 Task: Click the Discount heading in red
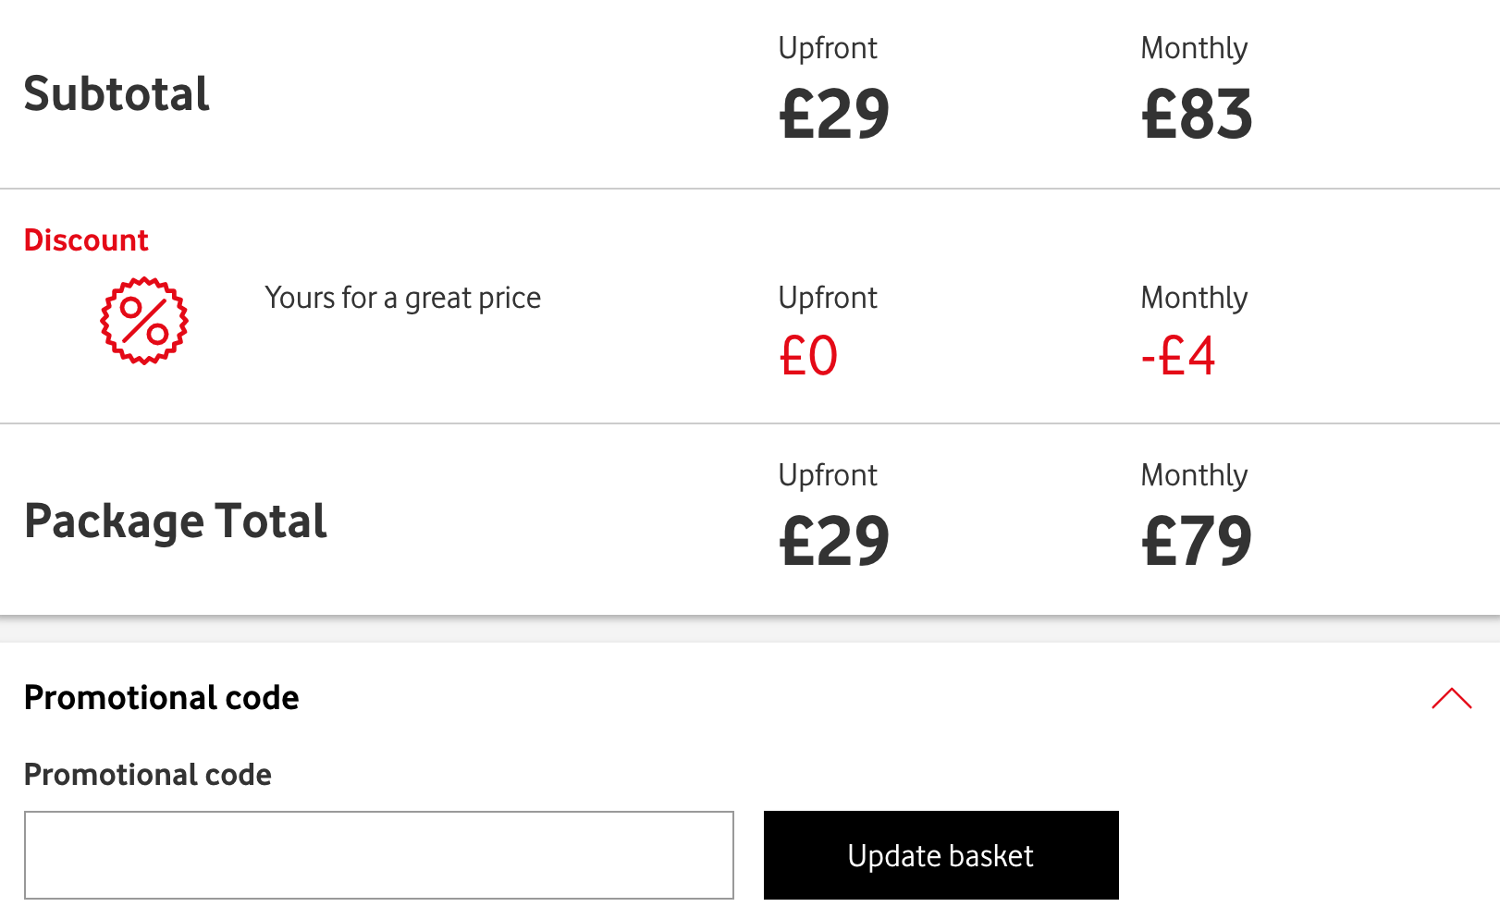[x=86, y=240]
